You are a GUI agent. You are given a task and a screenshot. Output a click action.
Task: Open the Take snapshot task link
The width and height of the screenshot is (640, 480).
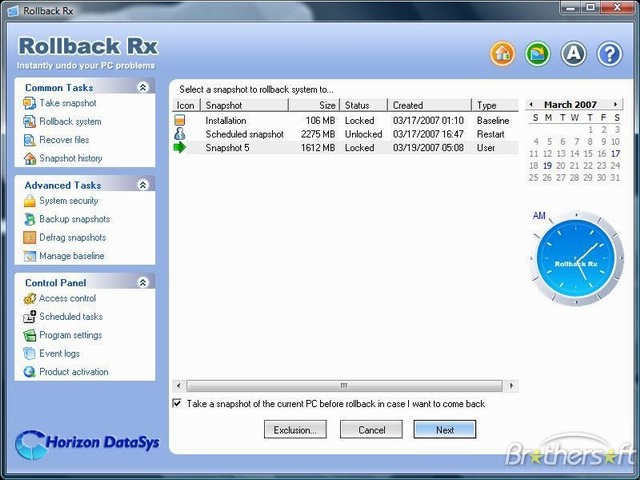(x=68, y=103)
